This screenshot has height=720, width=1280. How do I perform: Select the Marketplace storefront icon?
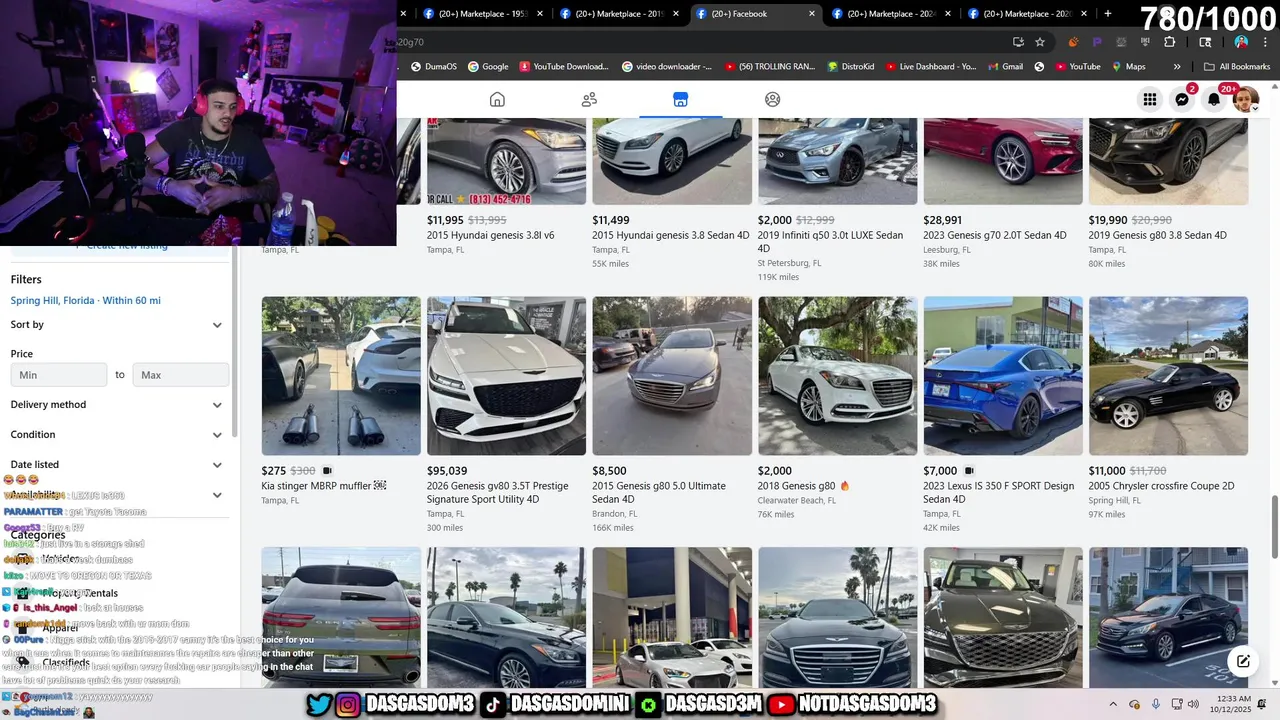tap(680, 99)
